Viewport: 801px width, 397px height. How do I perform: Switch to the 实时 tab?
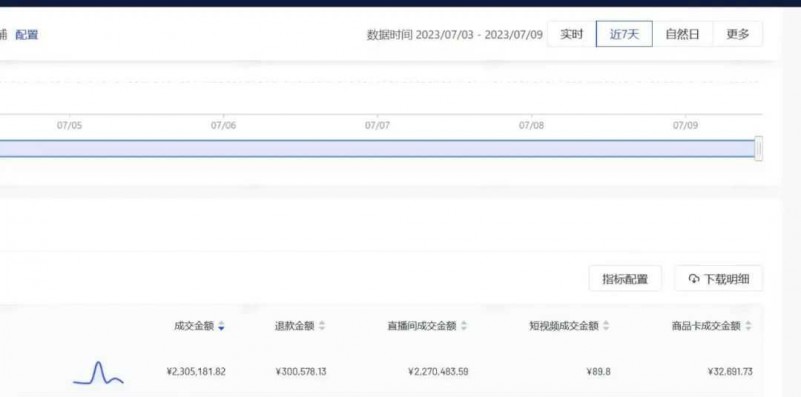coord(572,34)
